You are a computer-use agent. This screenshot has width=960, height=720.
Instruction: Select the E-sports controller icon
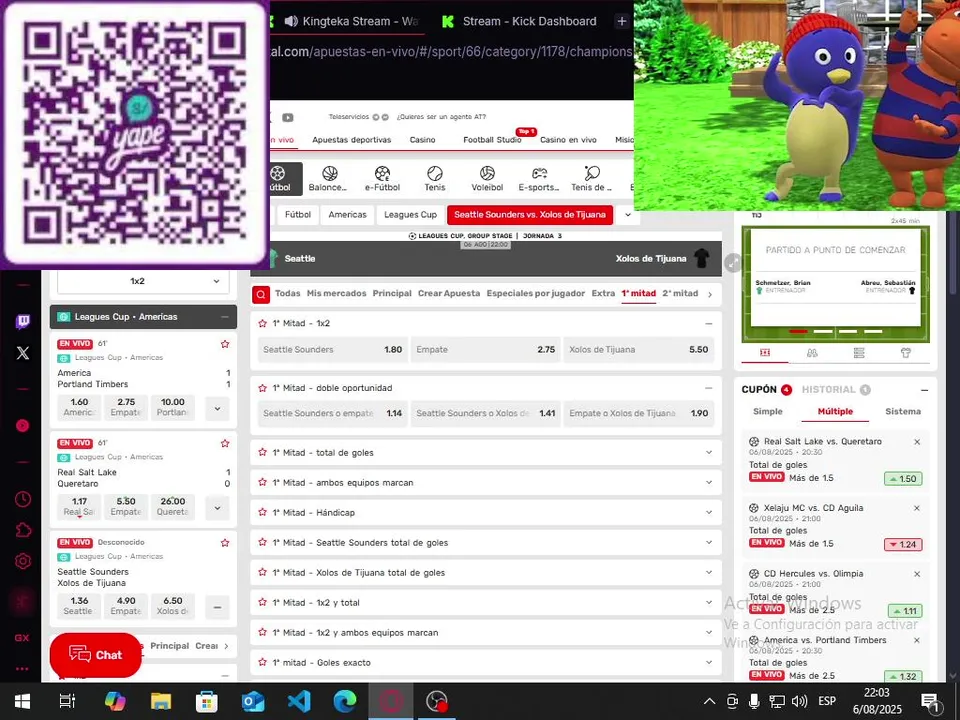pos(539,179)
